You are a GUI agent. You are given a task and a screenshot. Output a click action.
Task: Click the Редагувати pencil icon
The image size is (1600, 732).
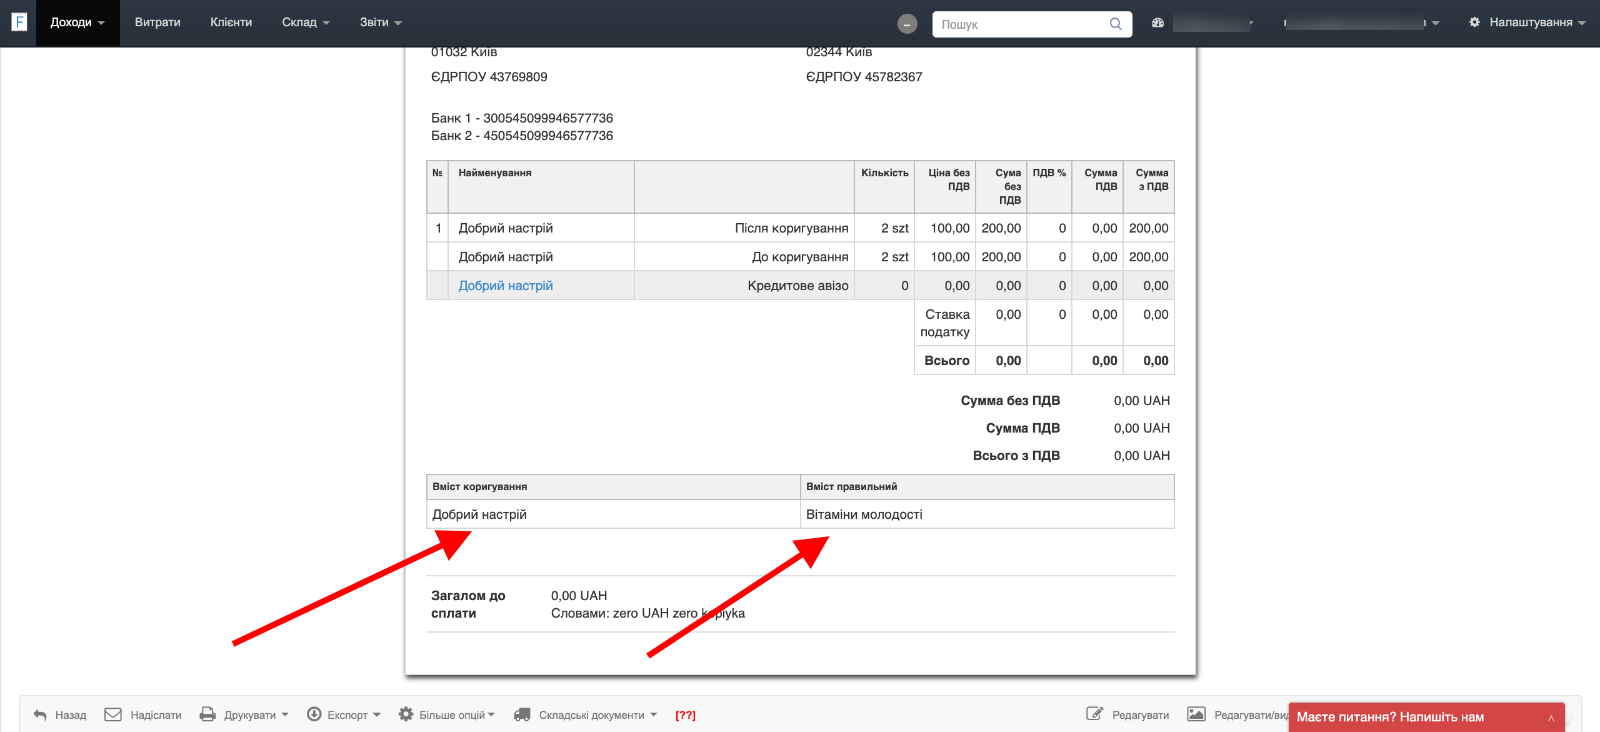pyautogui.click(x=1095, y=714)
